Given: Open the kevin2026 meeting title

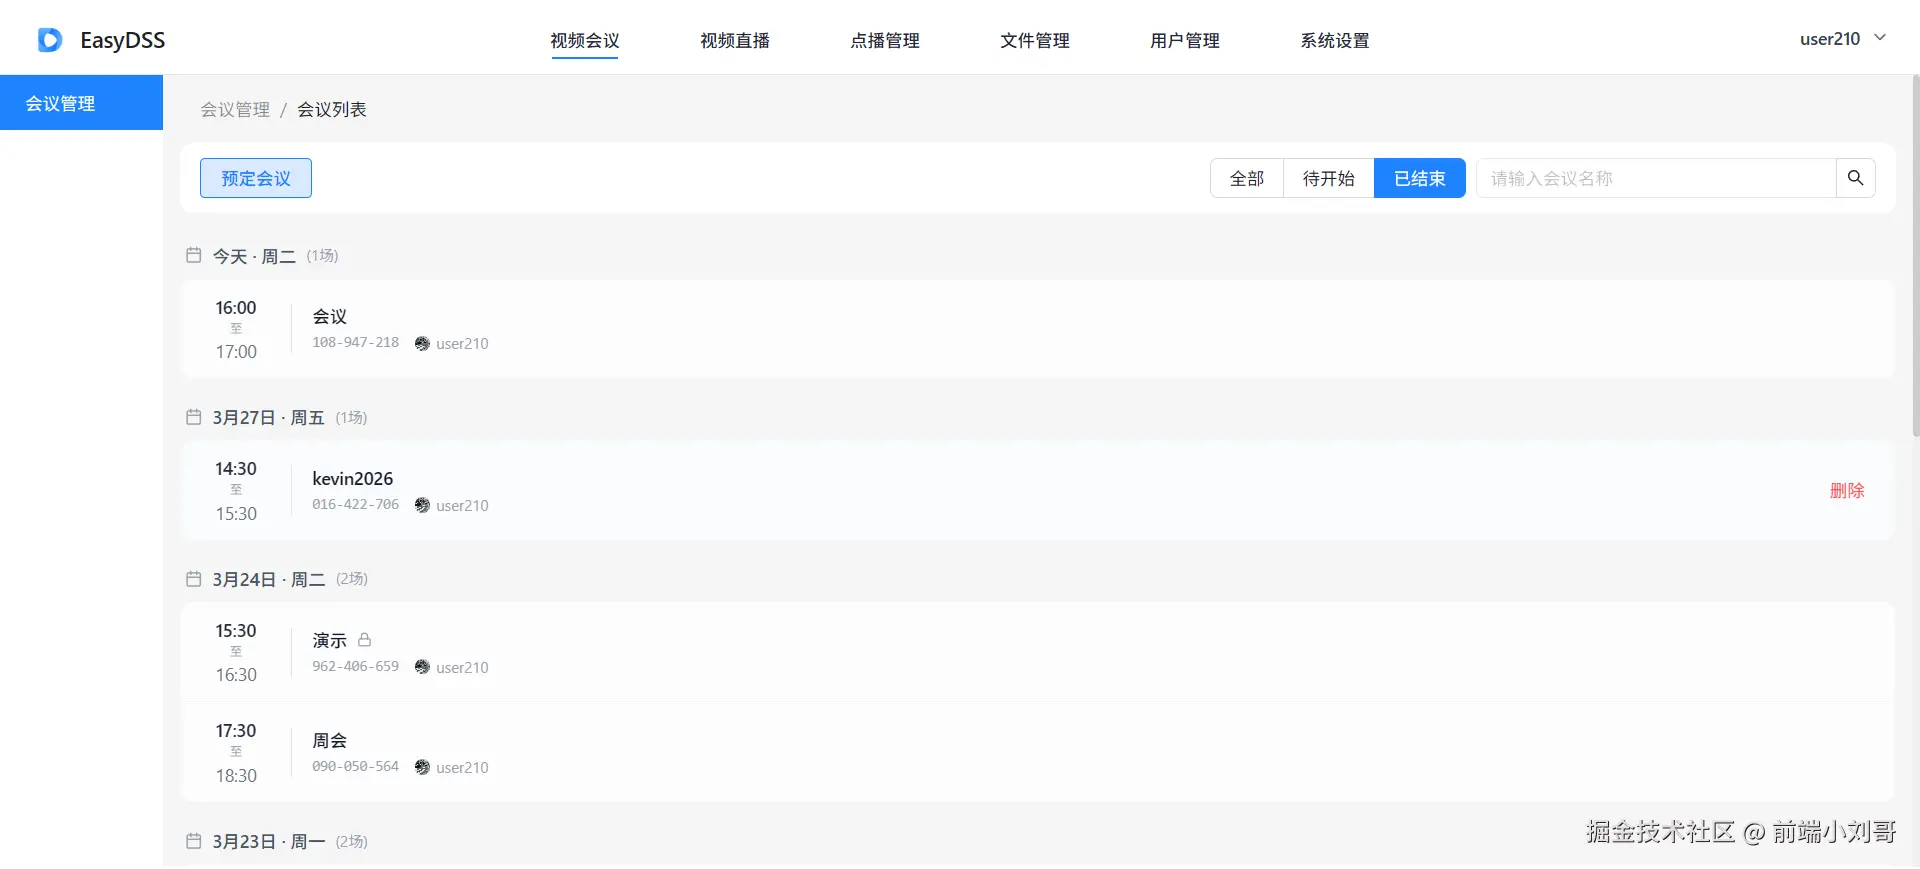Looking at the screenshot, I should pos(353,478).
